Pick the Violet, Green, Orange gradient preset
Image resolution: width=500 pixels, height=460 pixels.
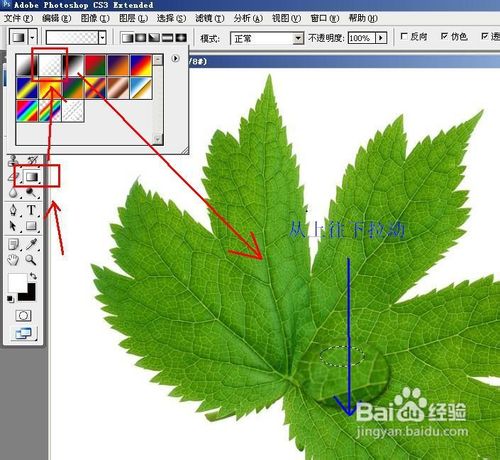point(73,88)
